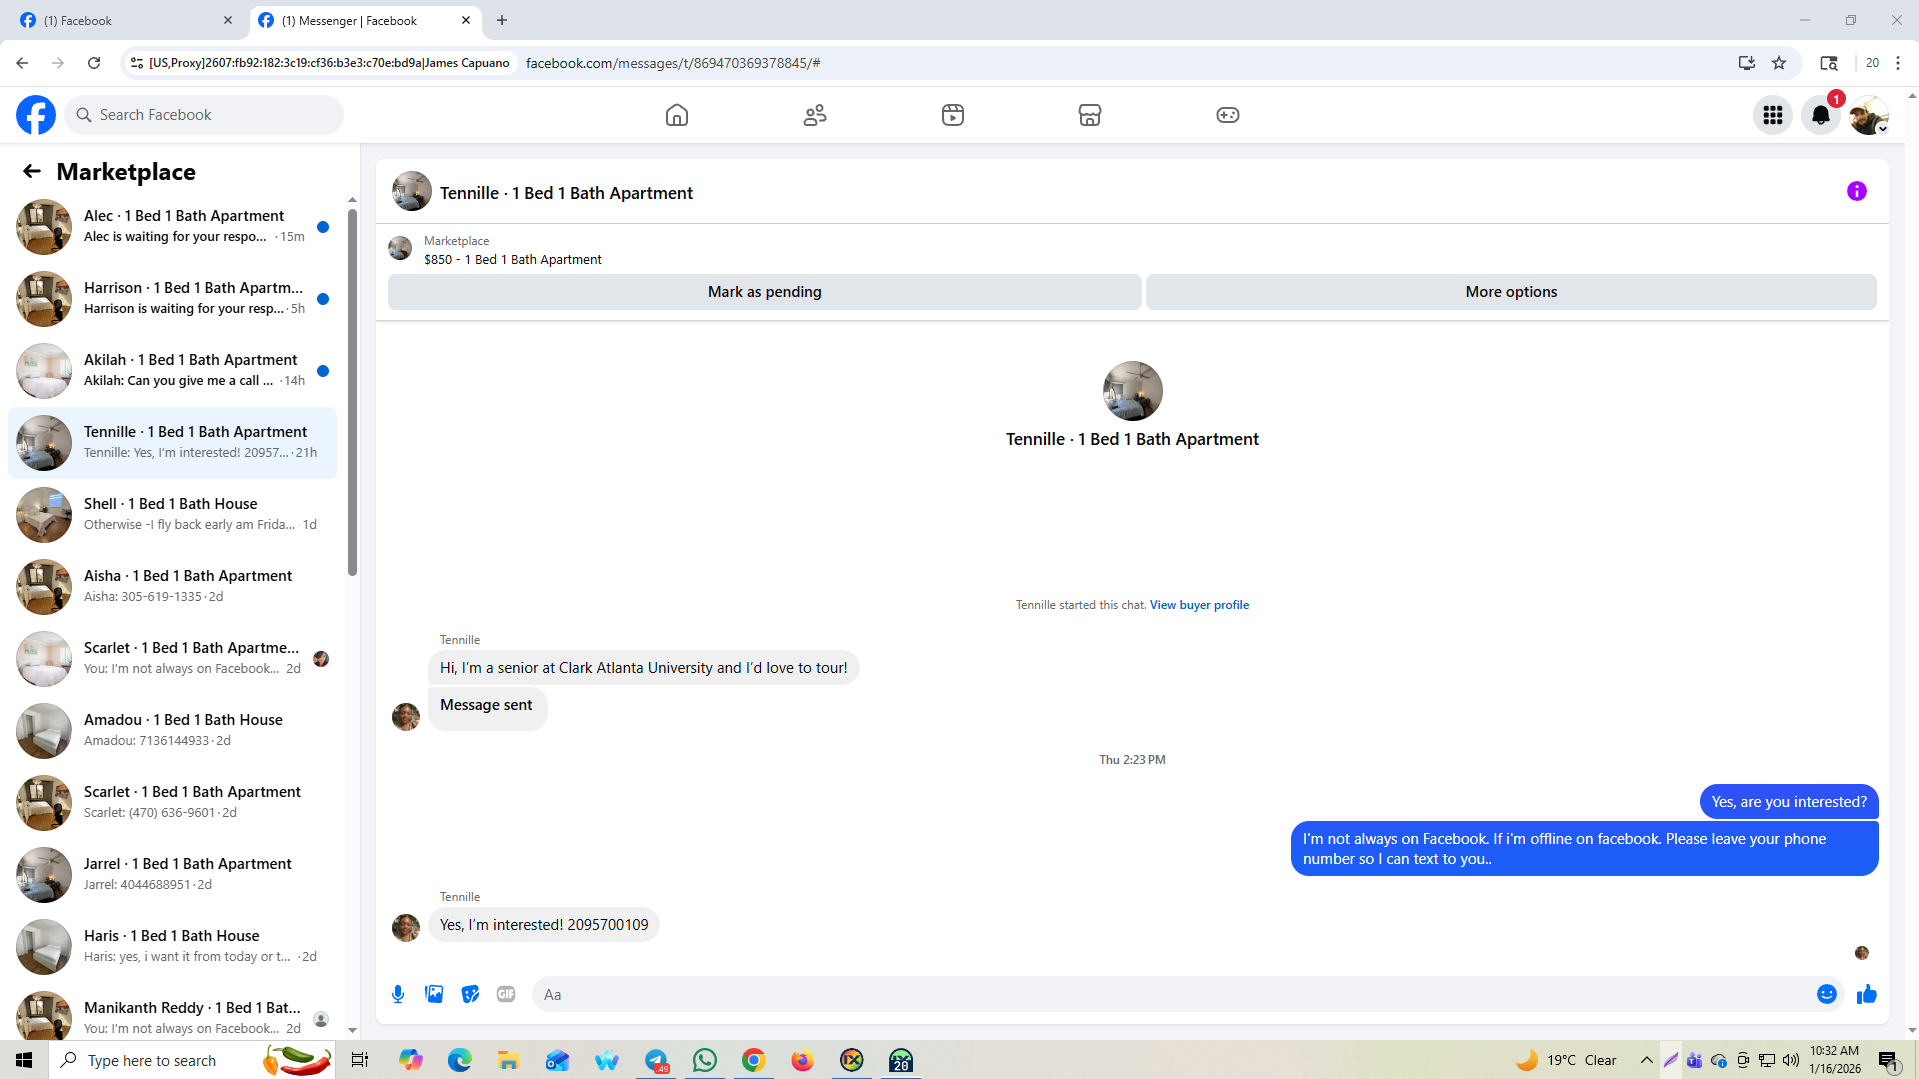Open File Explorer from the taskbar

(x=509, y=1060)
